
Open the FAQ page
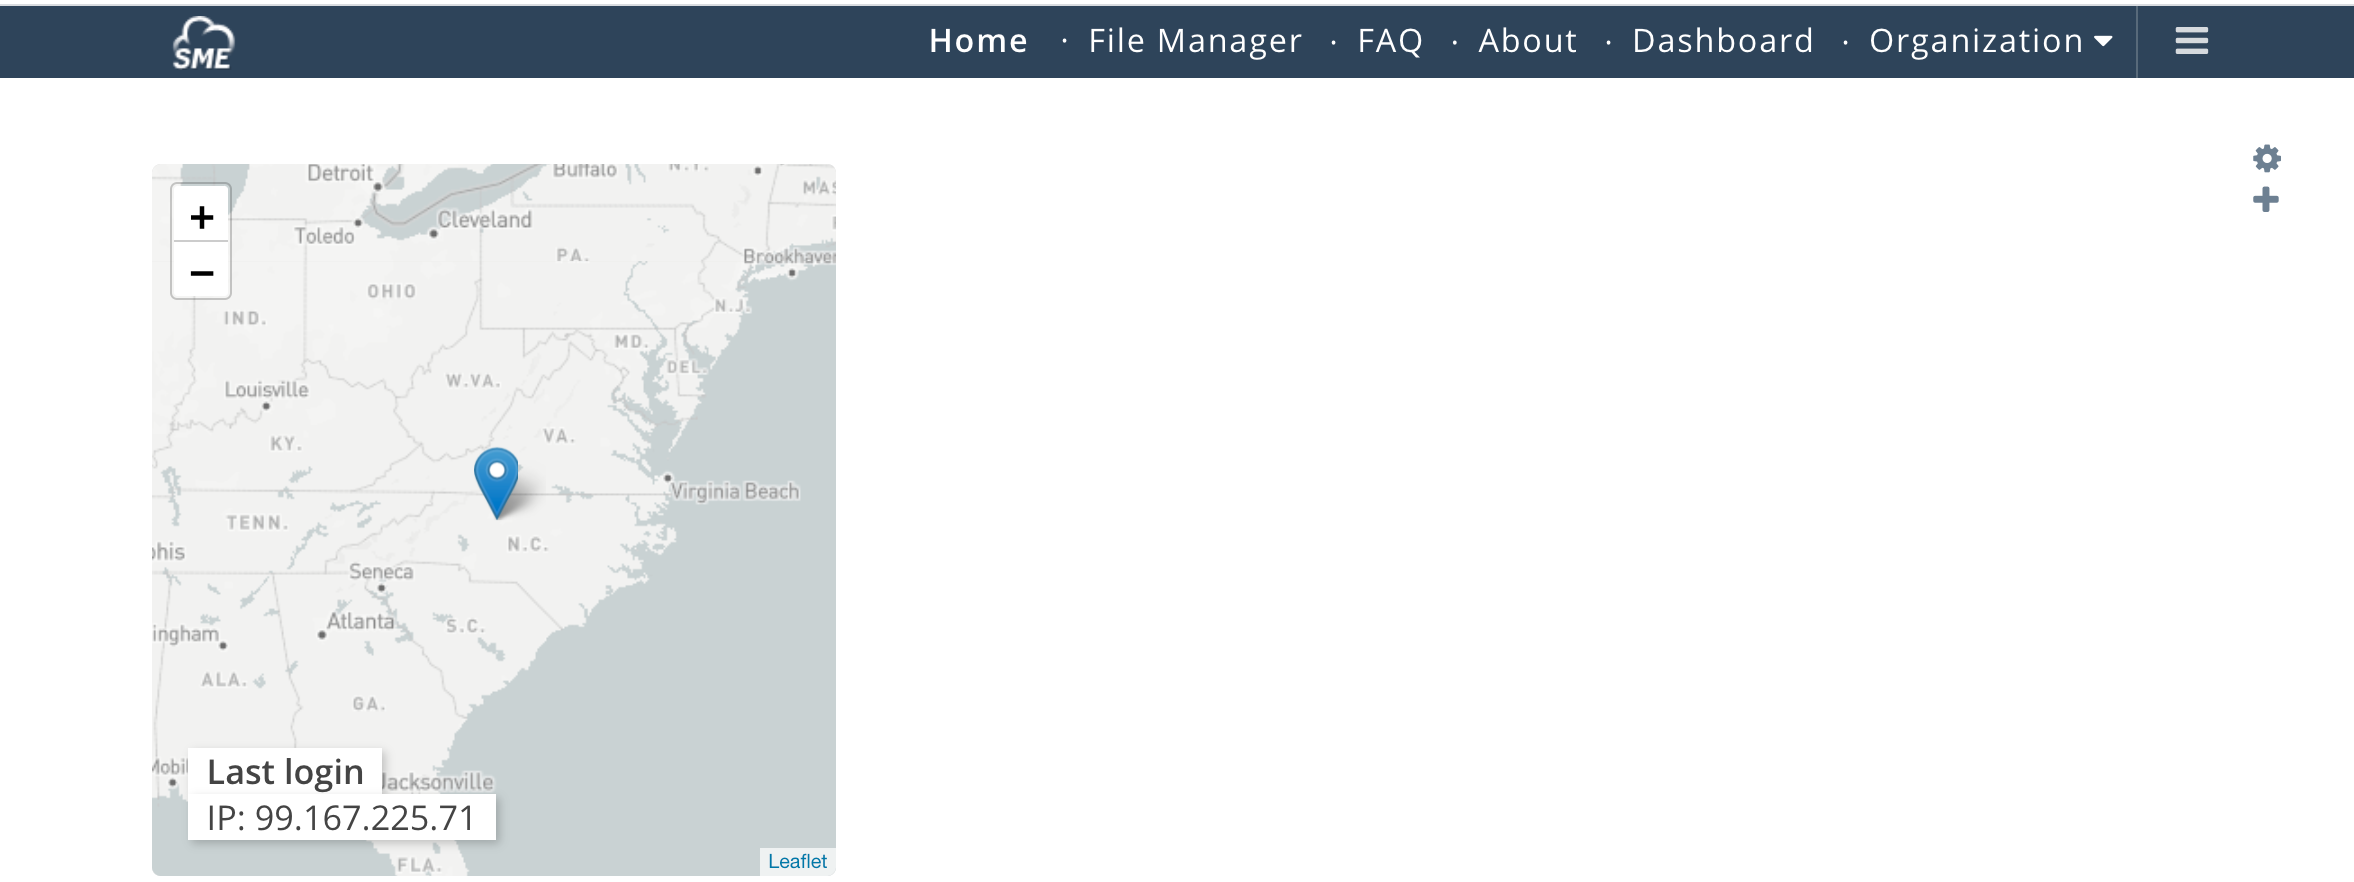(x=1390, y=41)
